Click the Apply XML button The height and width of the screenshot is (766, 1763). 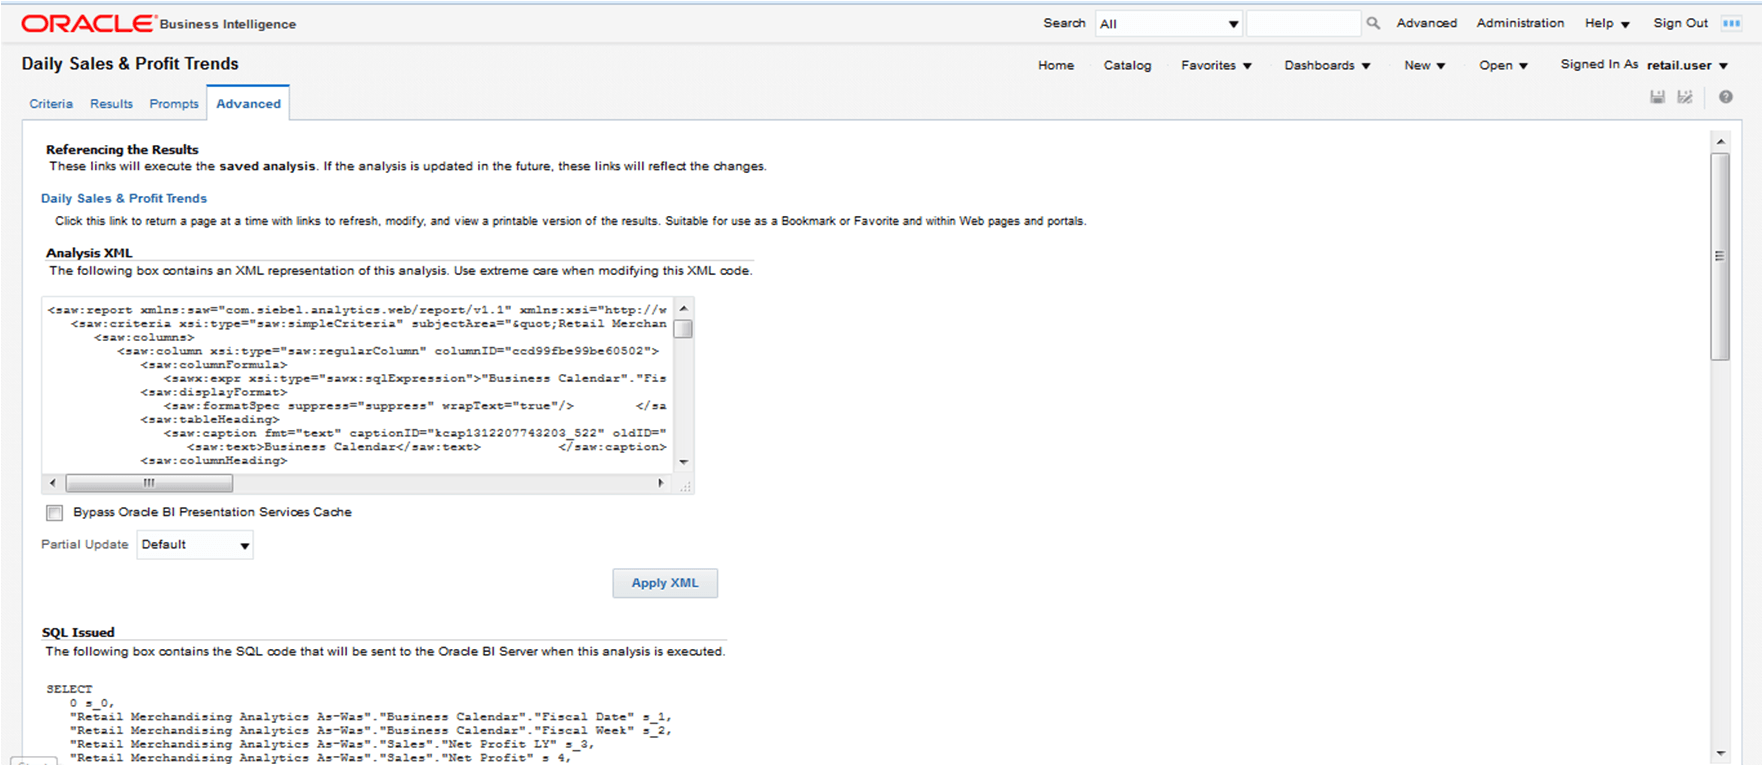click(x=665, y=583)
